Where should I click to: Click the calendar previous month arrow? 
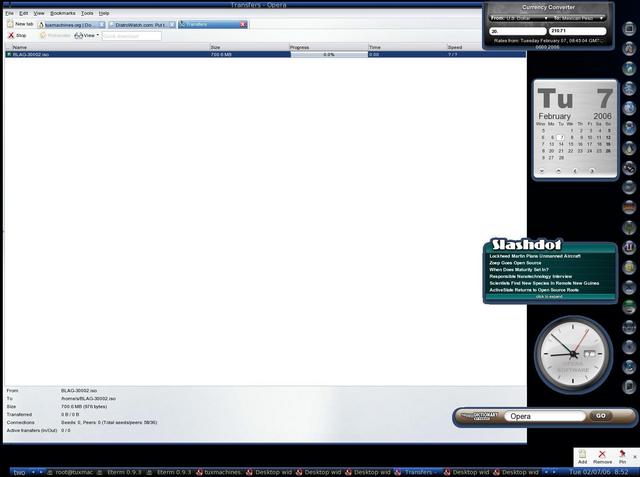[x=575, y=171]
